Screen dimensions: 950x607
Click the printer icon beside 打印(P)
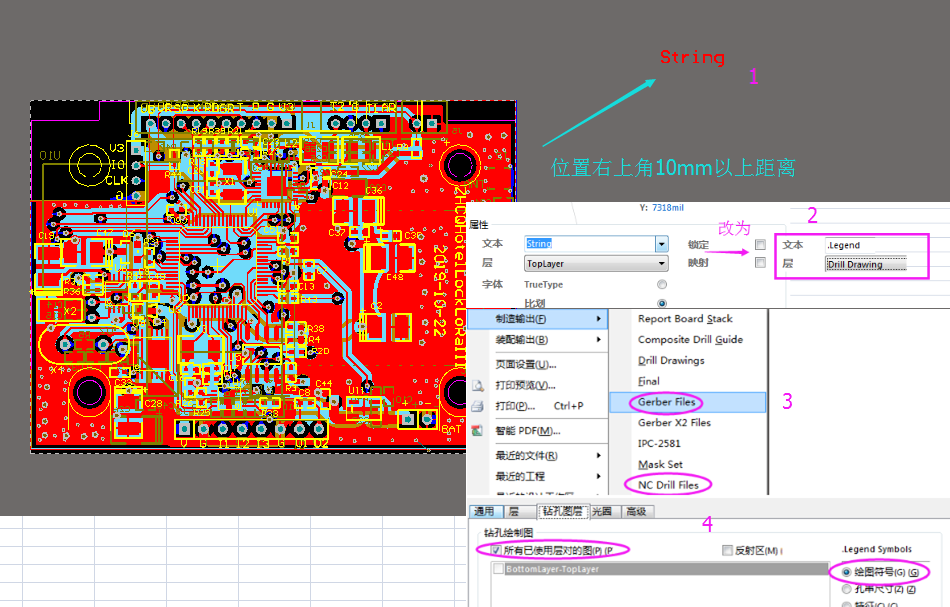tap(477, 406)
